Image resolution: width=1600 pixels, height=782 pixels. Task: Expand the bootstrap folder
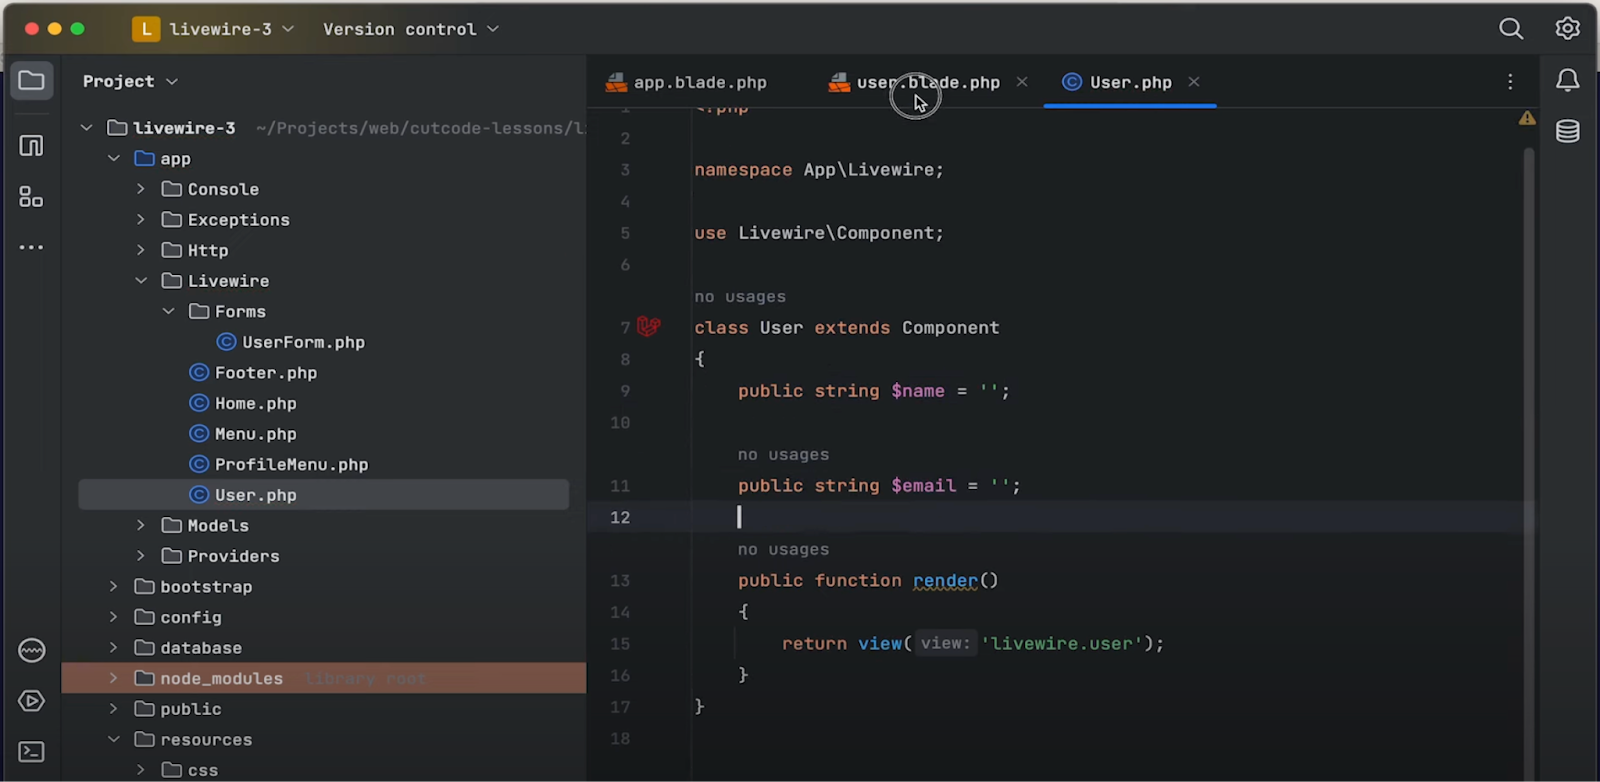[114, 587]
